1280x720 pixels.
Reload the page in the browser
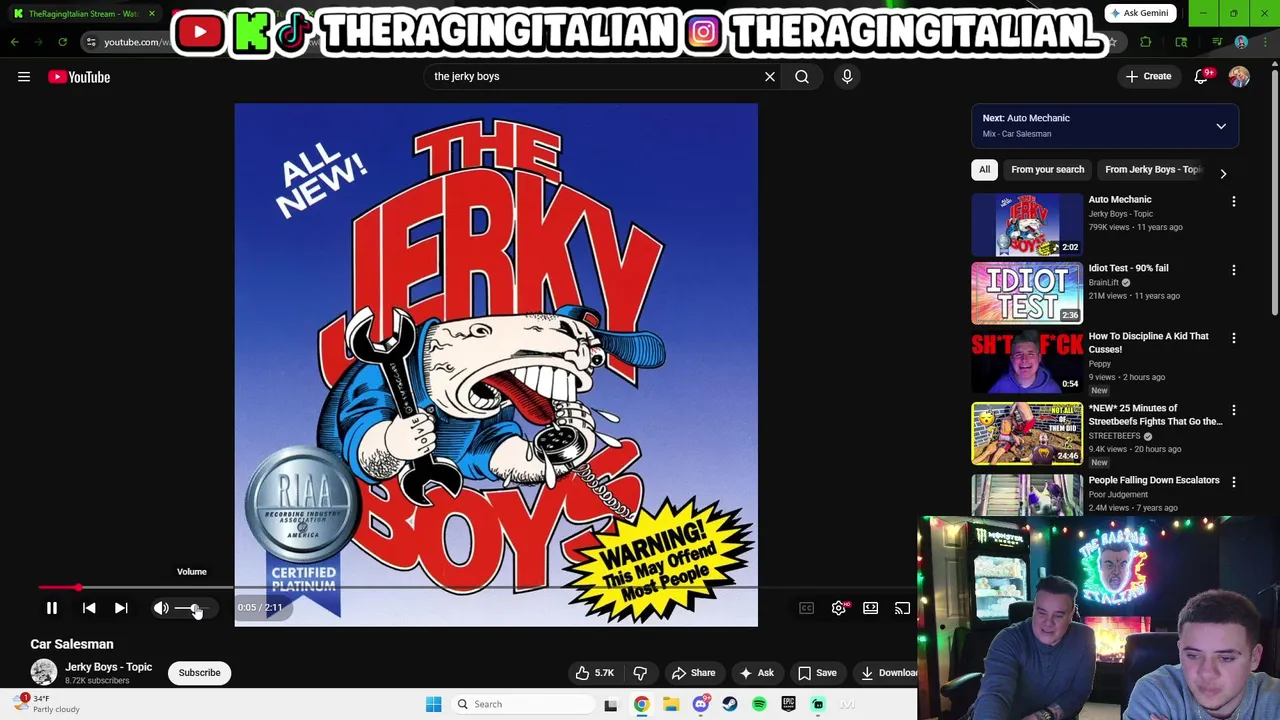pyautogui.click(x=62, y=42)
